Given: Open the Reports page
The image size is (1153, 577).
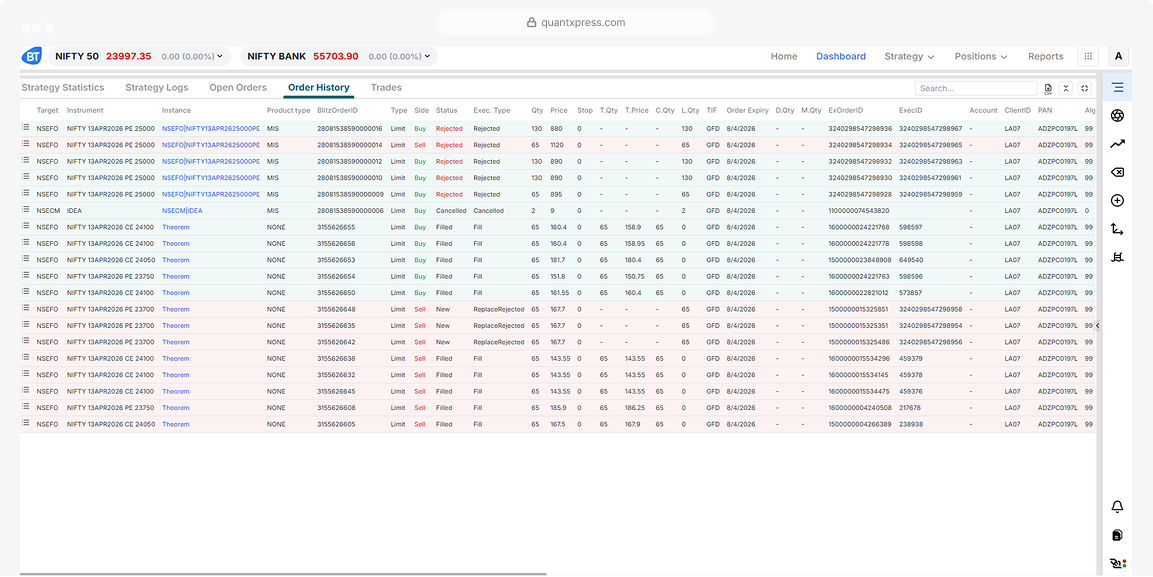Looking at the screenshot, I should tap(1046, 57).
